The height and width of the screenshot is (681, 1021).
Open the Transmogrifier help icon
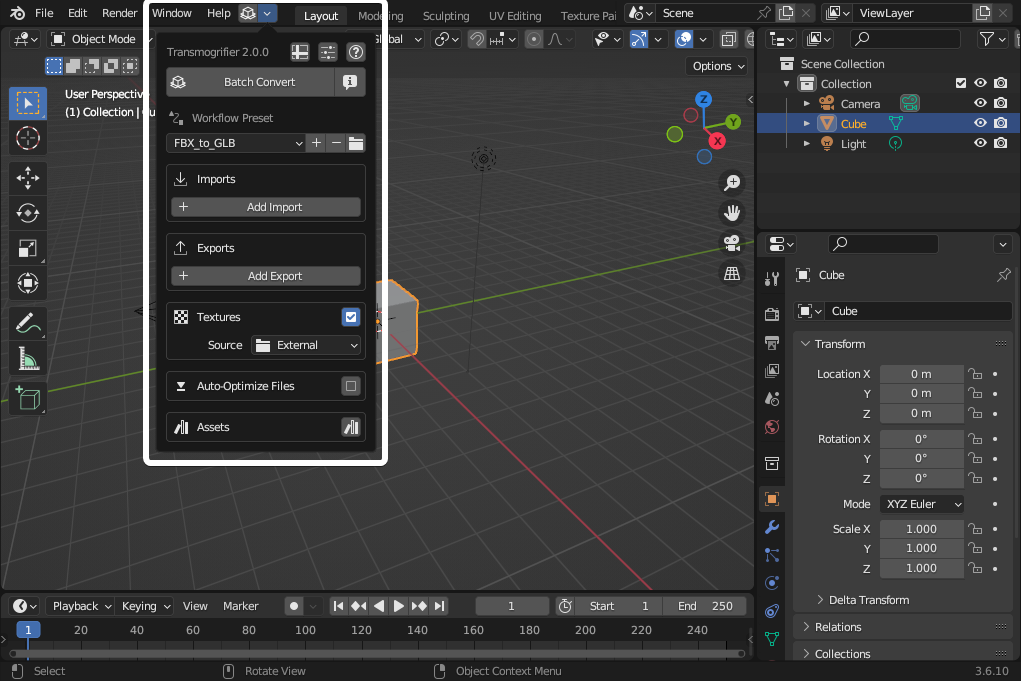[355, 53]
